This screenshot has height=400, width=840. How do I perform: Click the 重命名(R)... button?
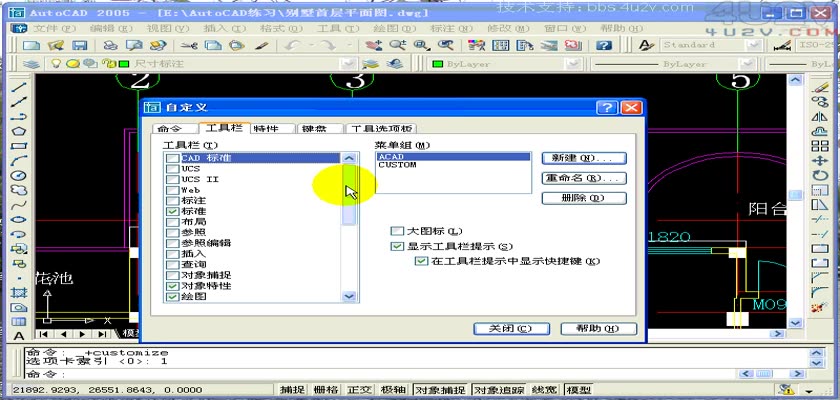coord(584,178)
